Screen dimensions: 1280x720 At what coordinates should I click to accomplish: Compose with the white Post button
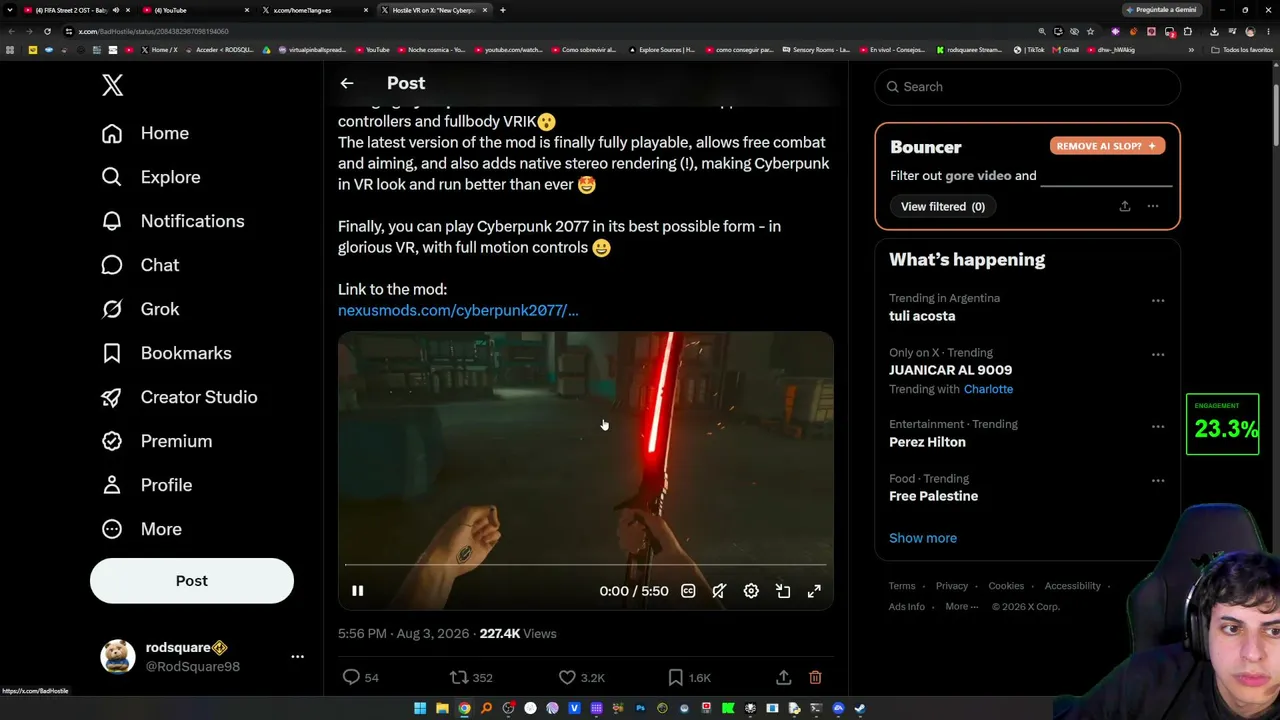pyautogui.click(x=192, y=581)
